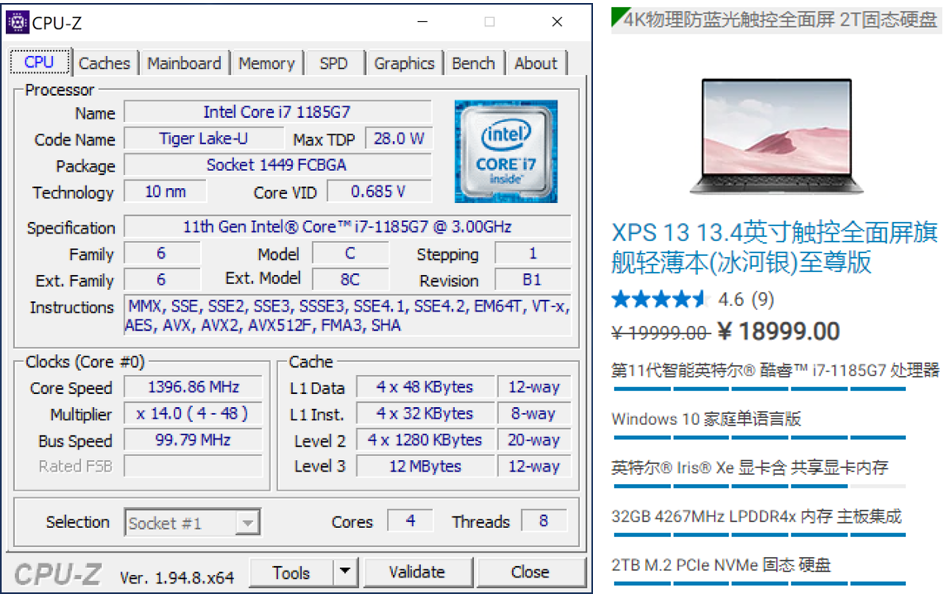The image size is (944, 596).
Task: Click the i7-1185G7 processor spec line
Action: pos(775,370)
